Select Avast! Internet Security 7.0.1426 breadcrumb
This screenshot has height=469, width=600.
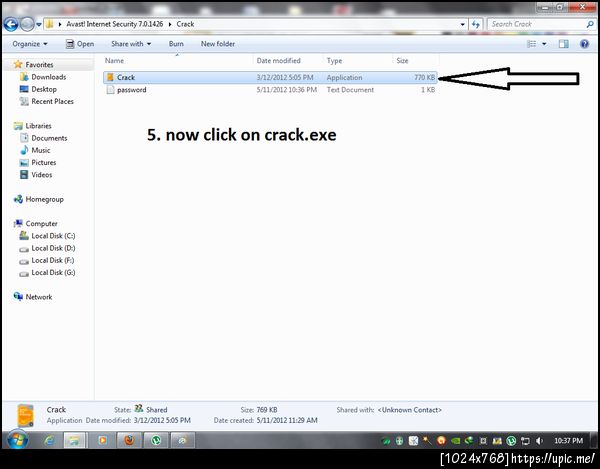coord(114,24)
